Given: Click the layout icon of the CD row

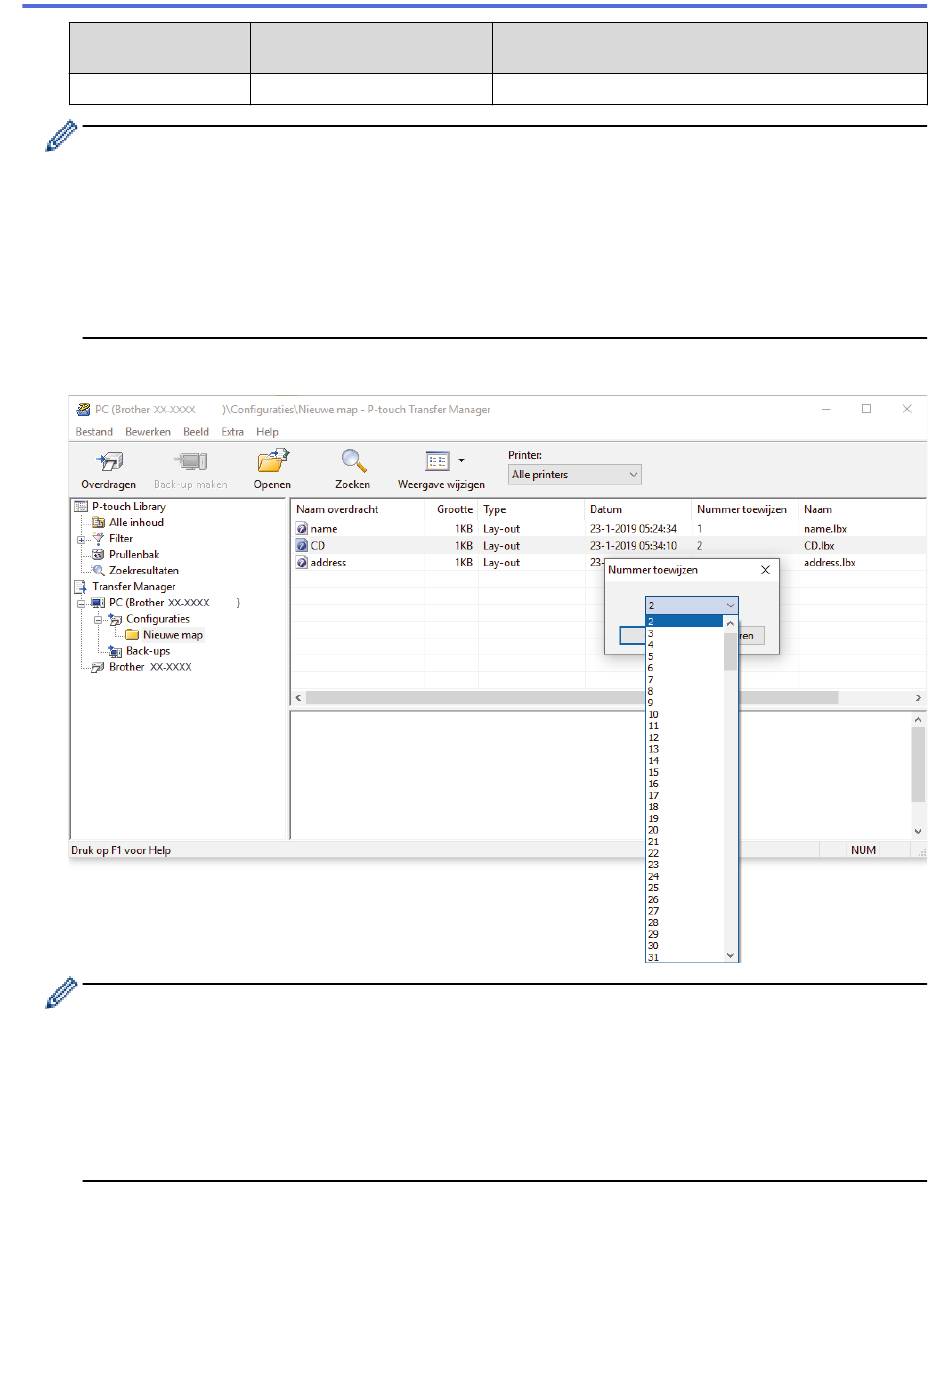Looking at the screenshot, I should click(302, 546).
